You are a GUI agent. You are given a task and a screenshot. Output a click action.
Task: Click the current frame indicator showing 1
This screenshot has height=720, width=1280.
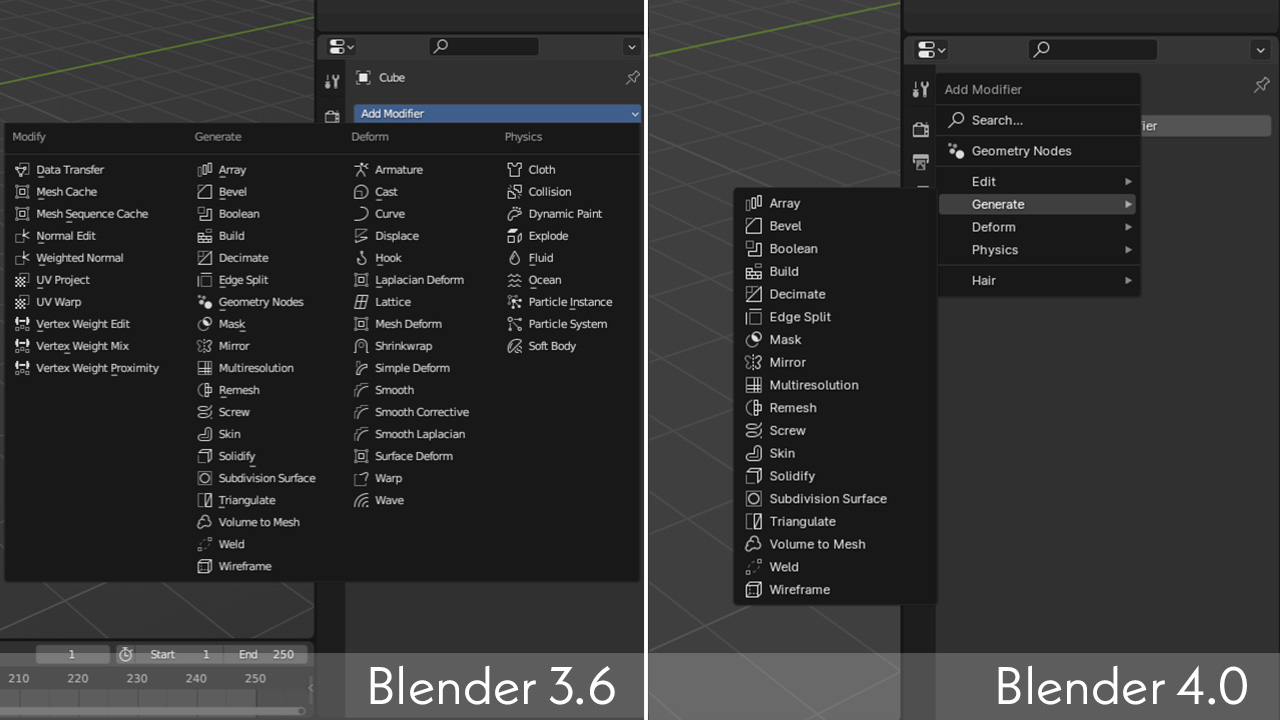(72, 653)
